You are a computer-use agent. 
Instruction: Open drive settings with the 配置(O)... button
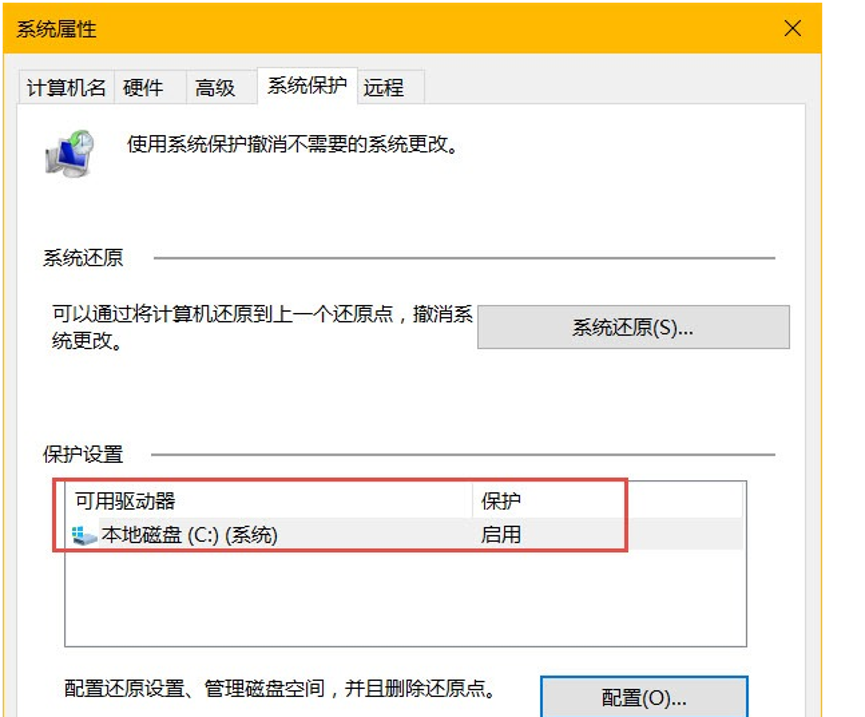point(643,696)
